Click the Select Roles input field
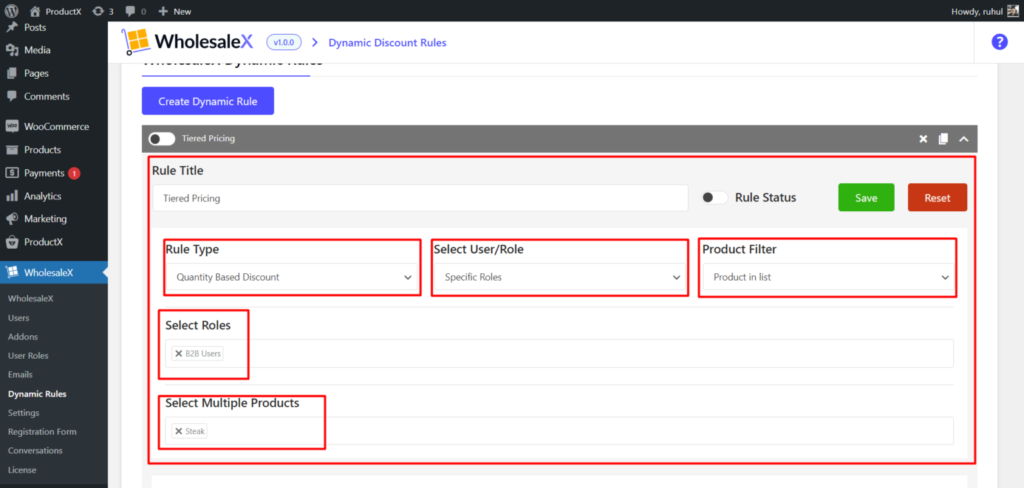The image size is (1024, 488). click(559, 353)
